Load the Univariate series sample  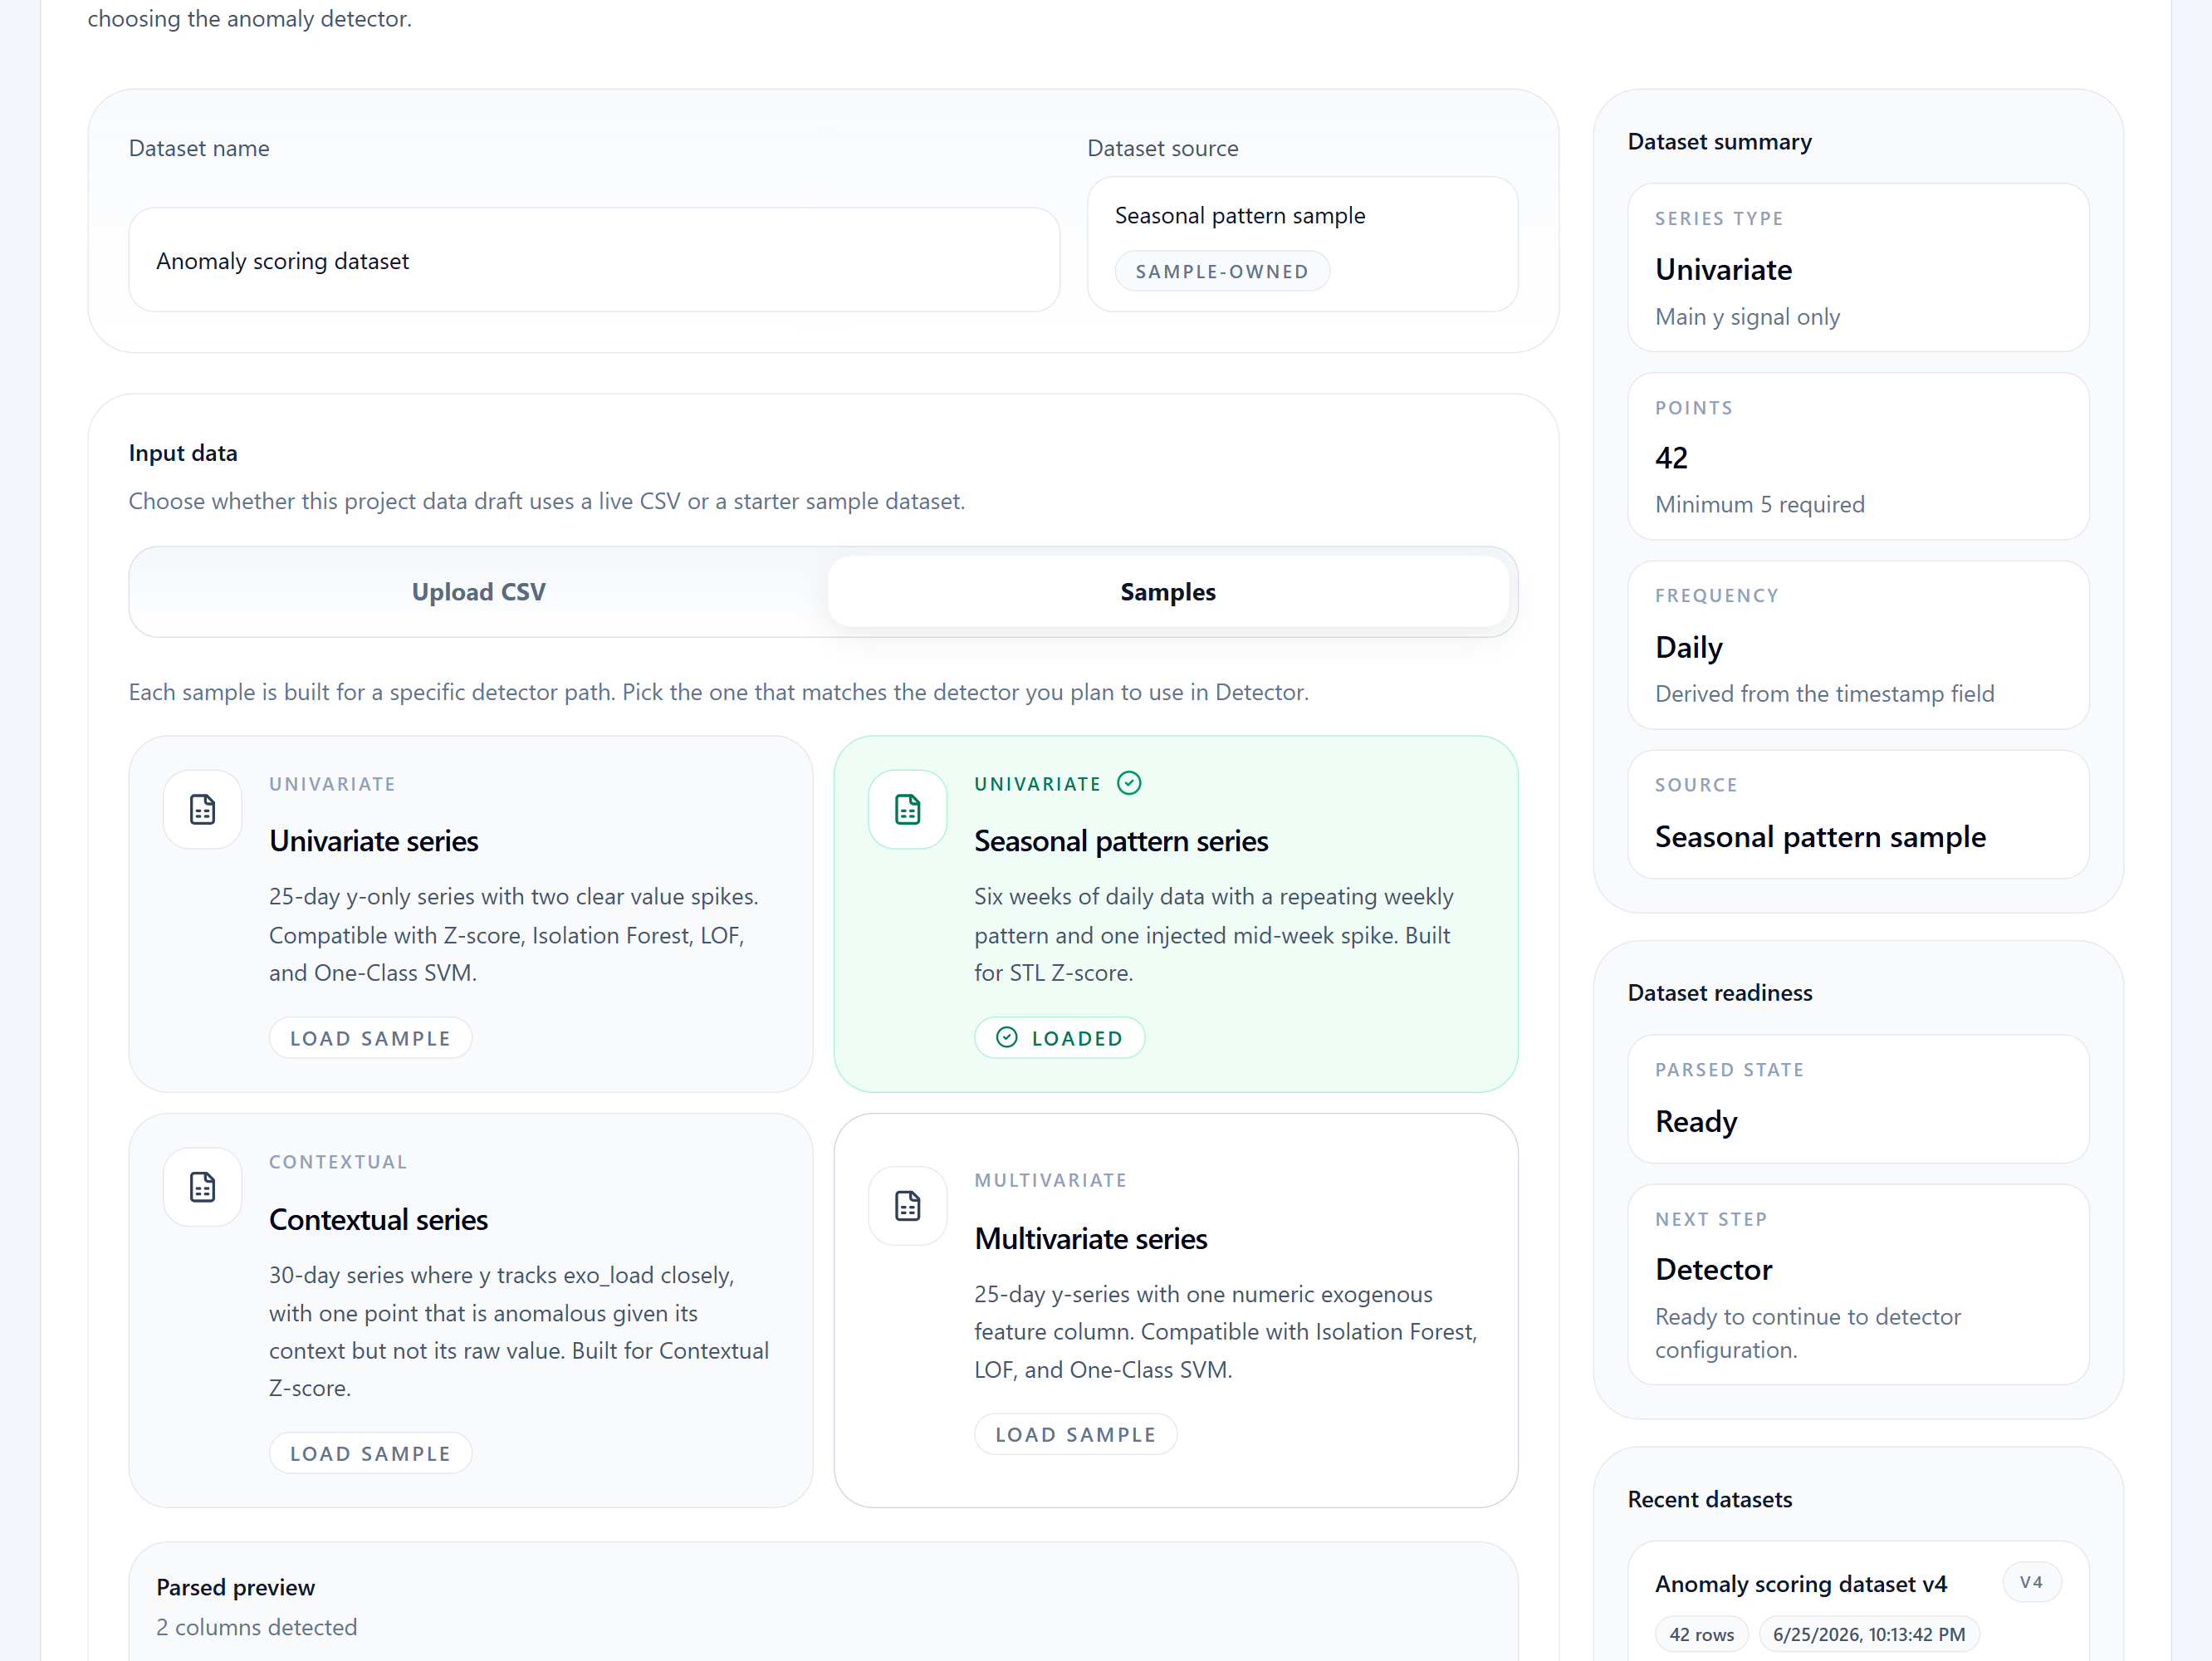tap(370, 1038)
